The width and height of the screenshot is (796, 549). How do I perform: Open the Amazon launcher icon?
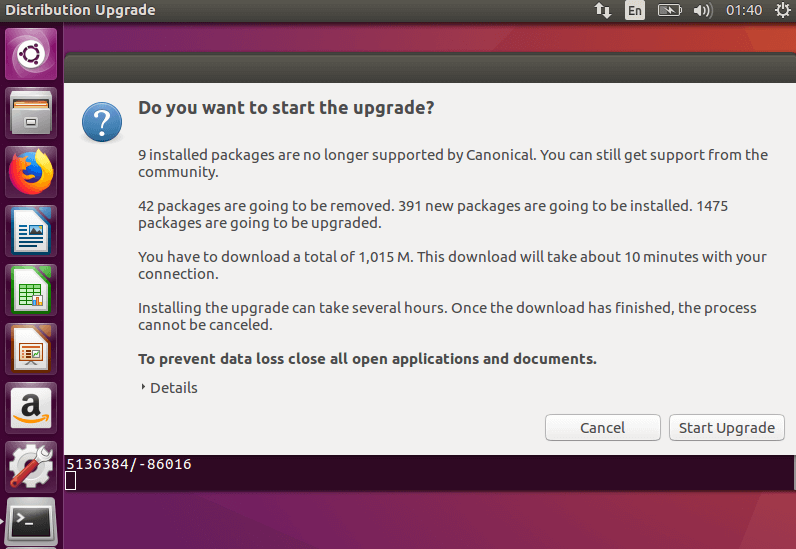click(x=31, y=407)
